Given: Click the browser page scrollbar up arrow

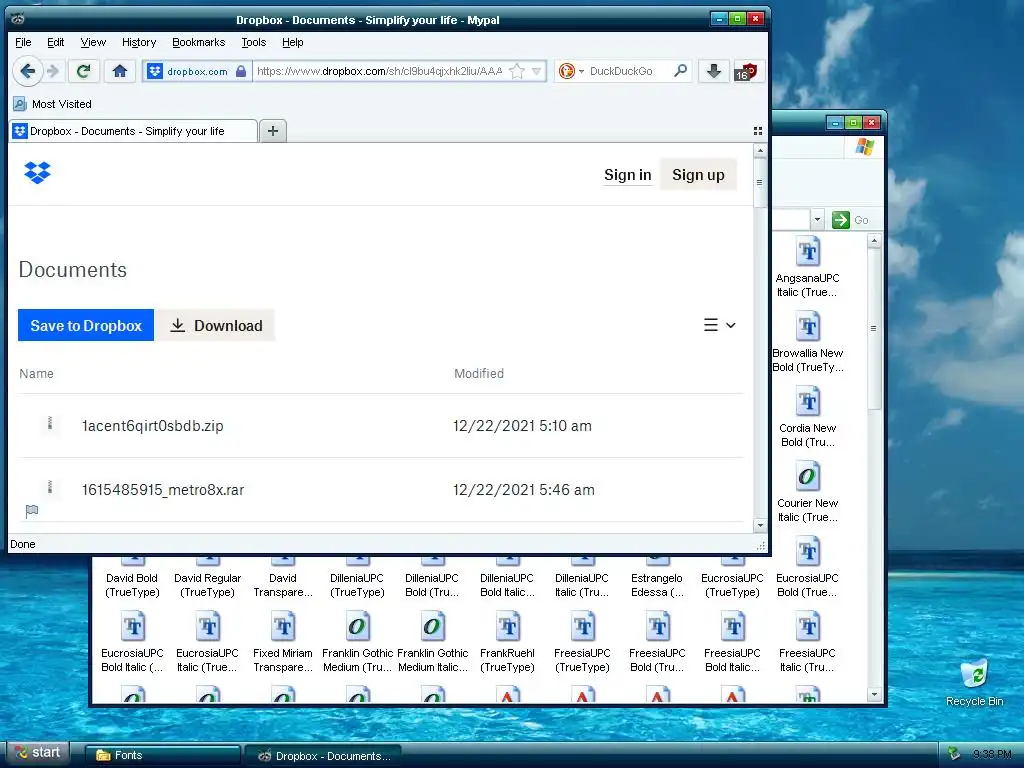Looking at the screenshot, I should pos(760,150).
